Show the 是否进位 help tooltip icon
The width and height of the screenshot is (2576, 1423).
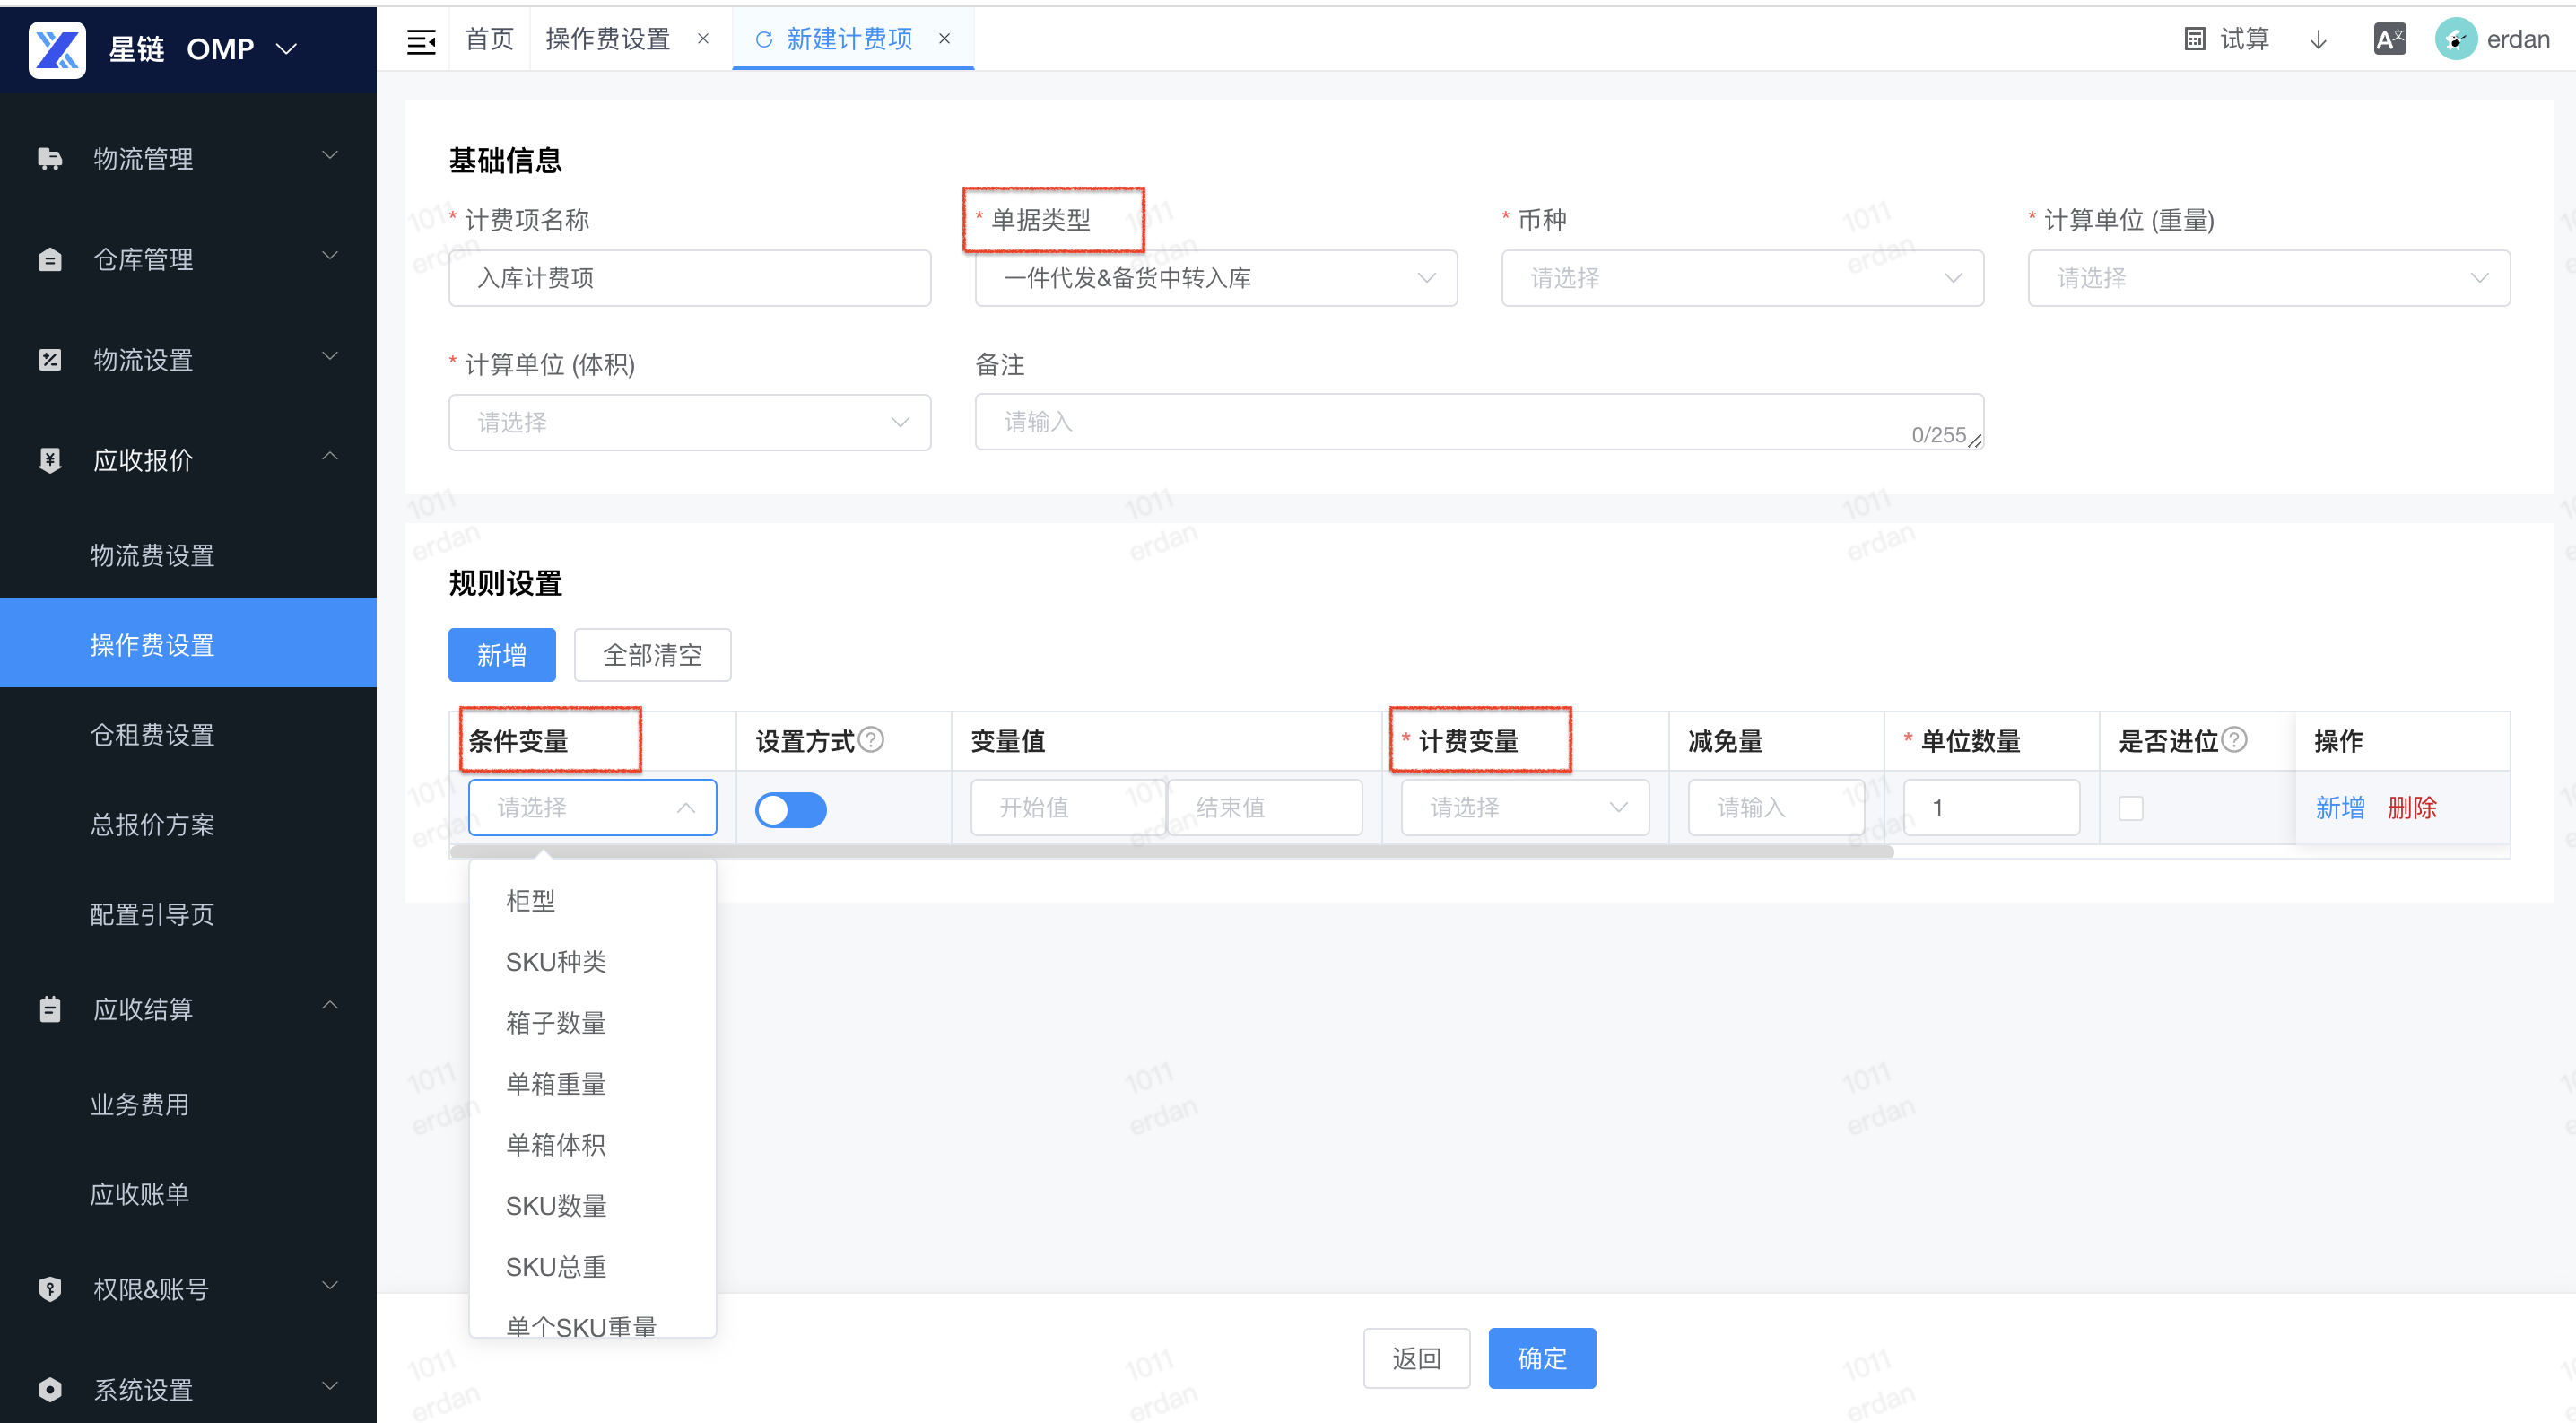coord(2234,739)
